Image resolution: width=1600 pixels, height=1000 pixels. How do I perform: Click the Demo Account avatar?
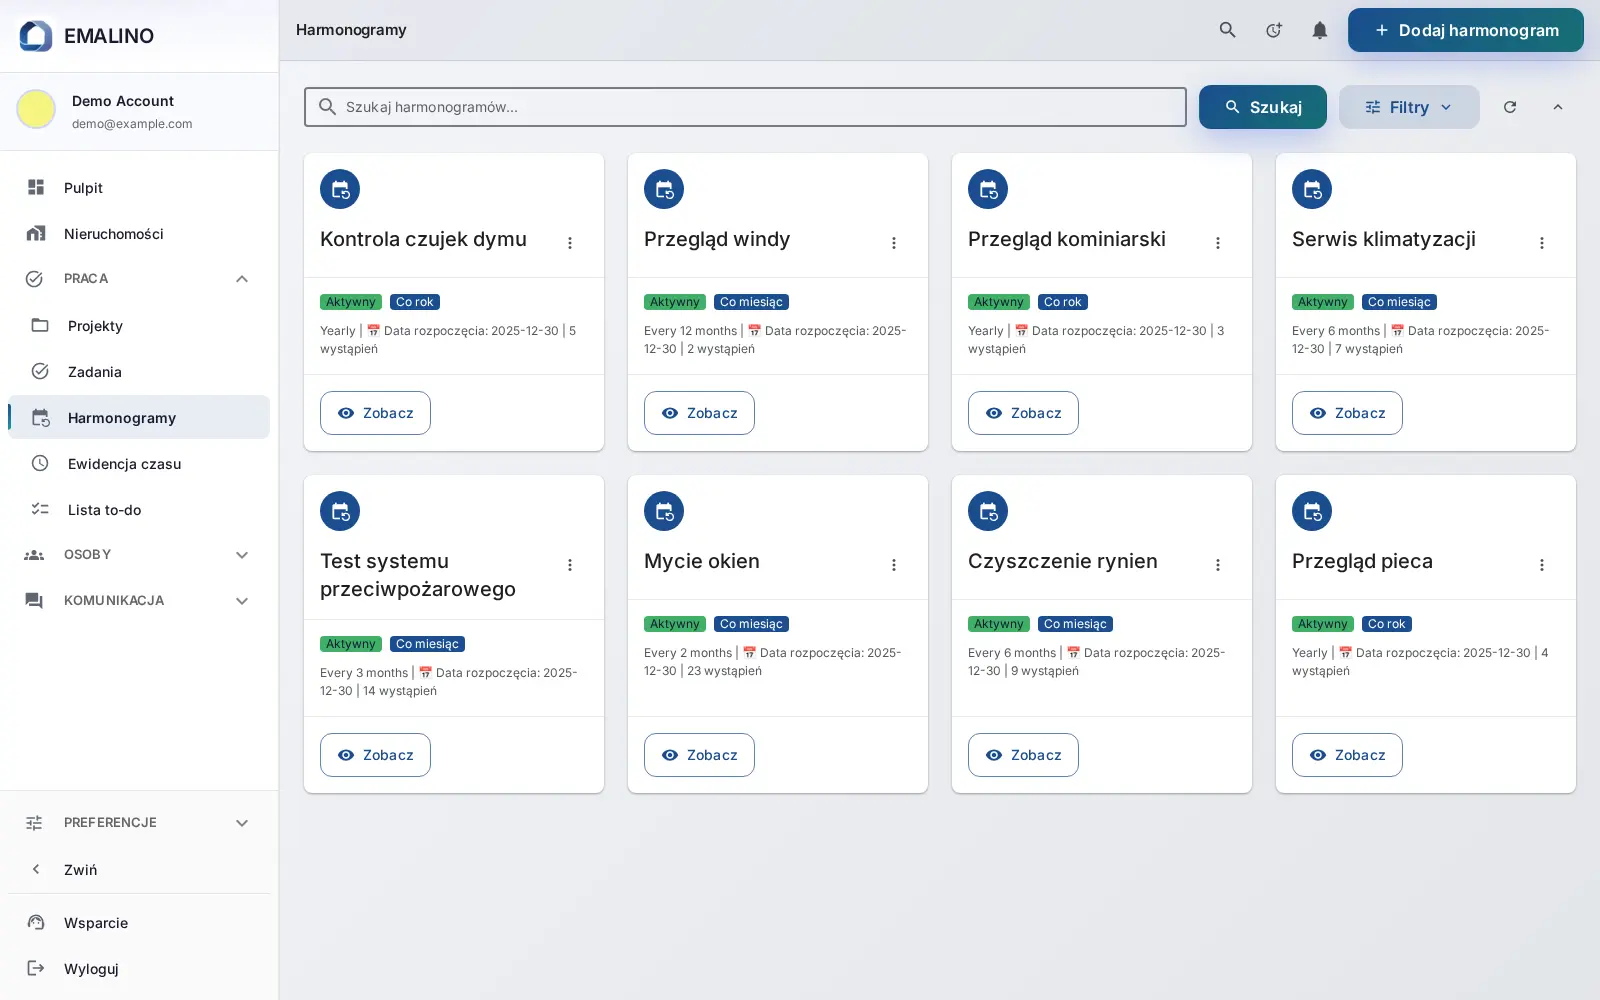click(x=36, y=109)
